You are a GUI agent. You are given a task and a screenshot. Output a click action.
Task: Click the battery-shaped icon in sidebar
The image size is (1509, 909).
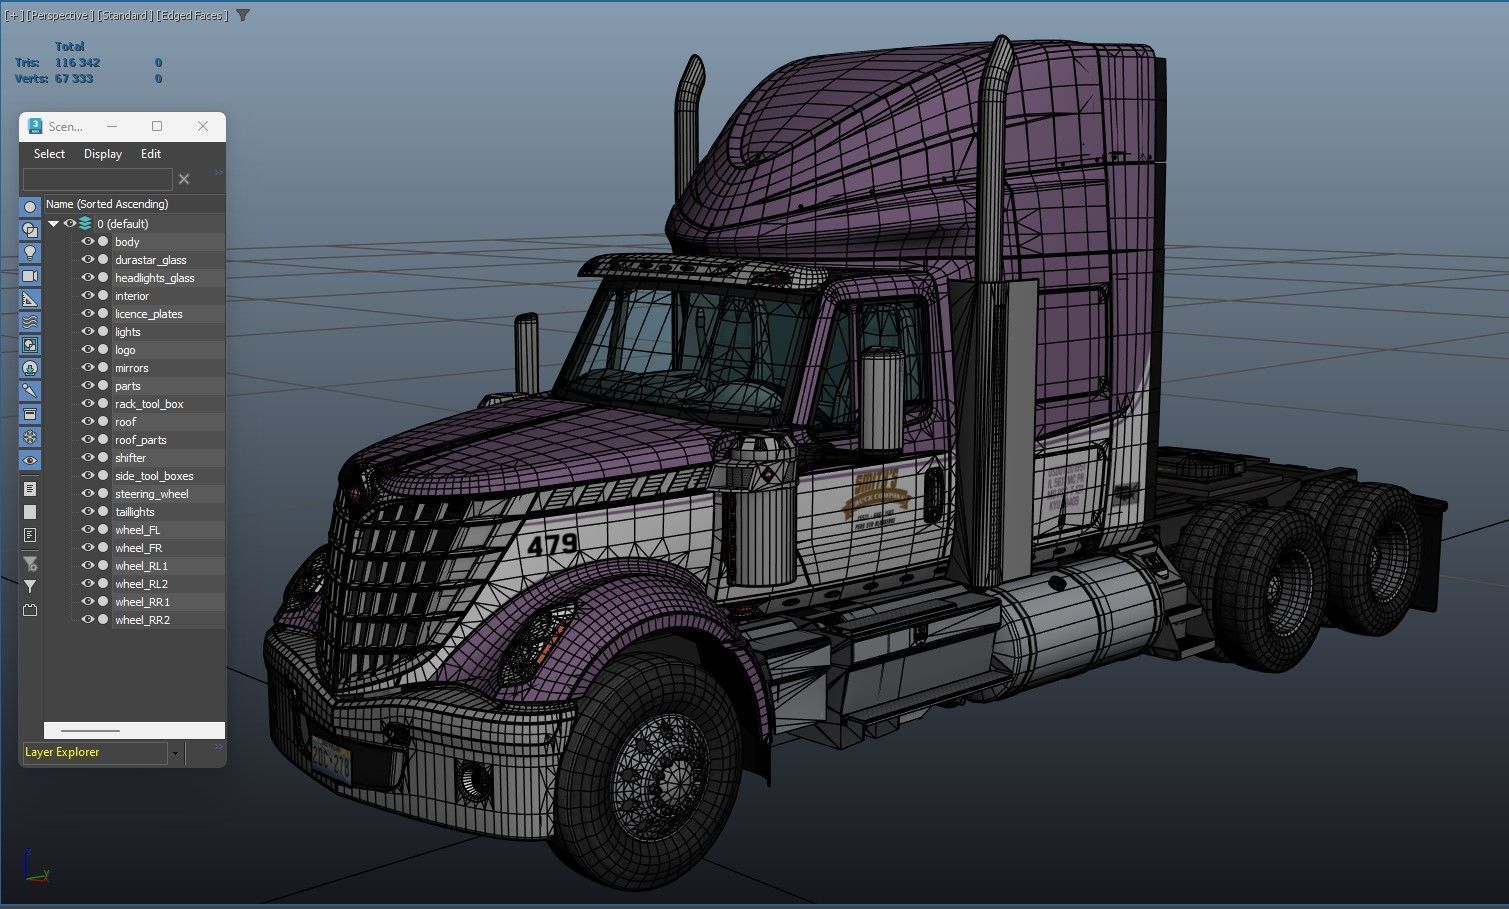[x=30, y=610]
